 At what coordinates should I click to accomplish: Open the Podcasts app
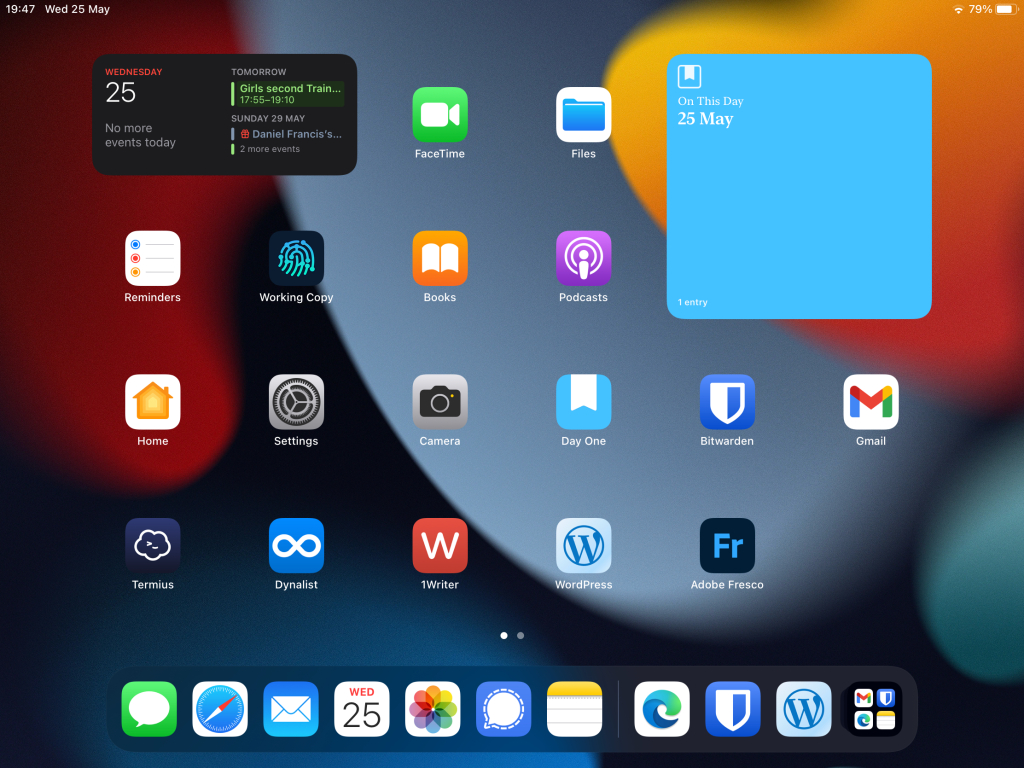[583, 259]
